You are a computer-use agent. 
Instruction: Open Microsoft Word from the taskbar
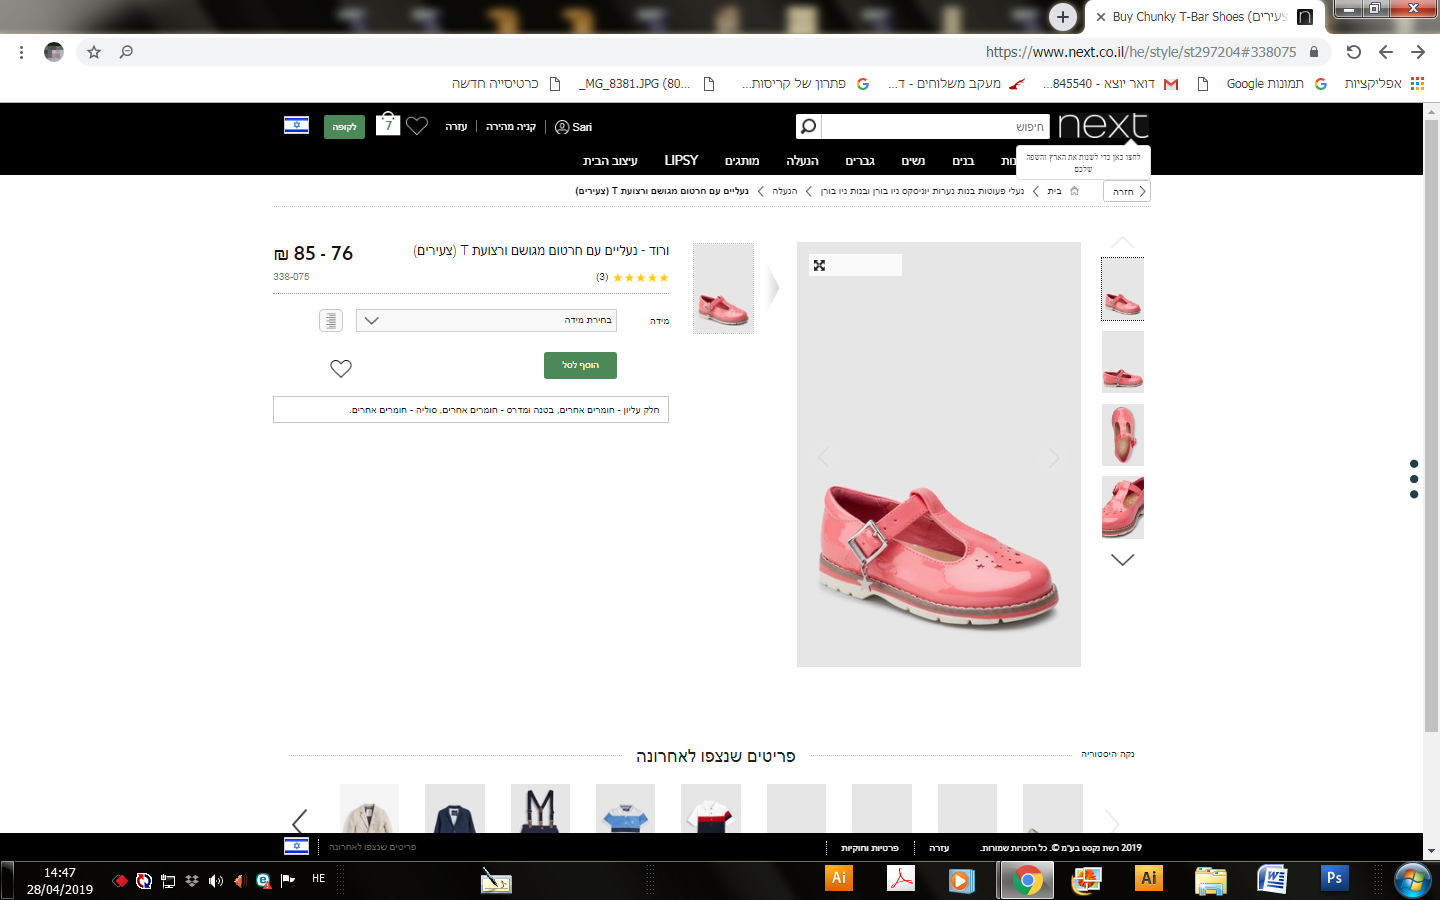click(x=1272, y=879)
